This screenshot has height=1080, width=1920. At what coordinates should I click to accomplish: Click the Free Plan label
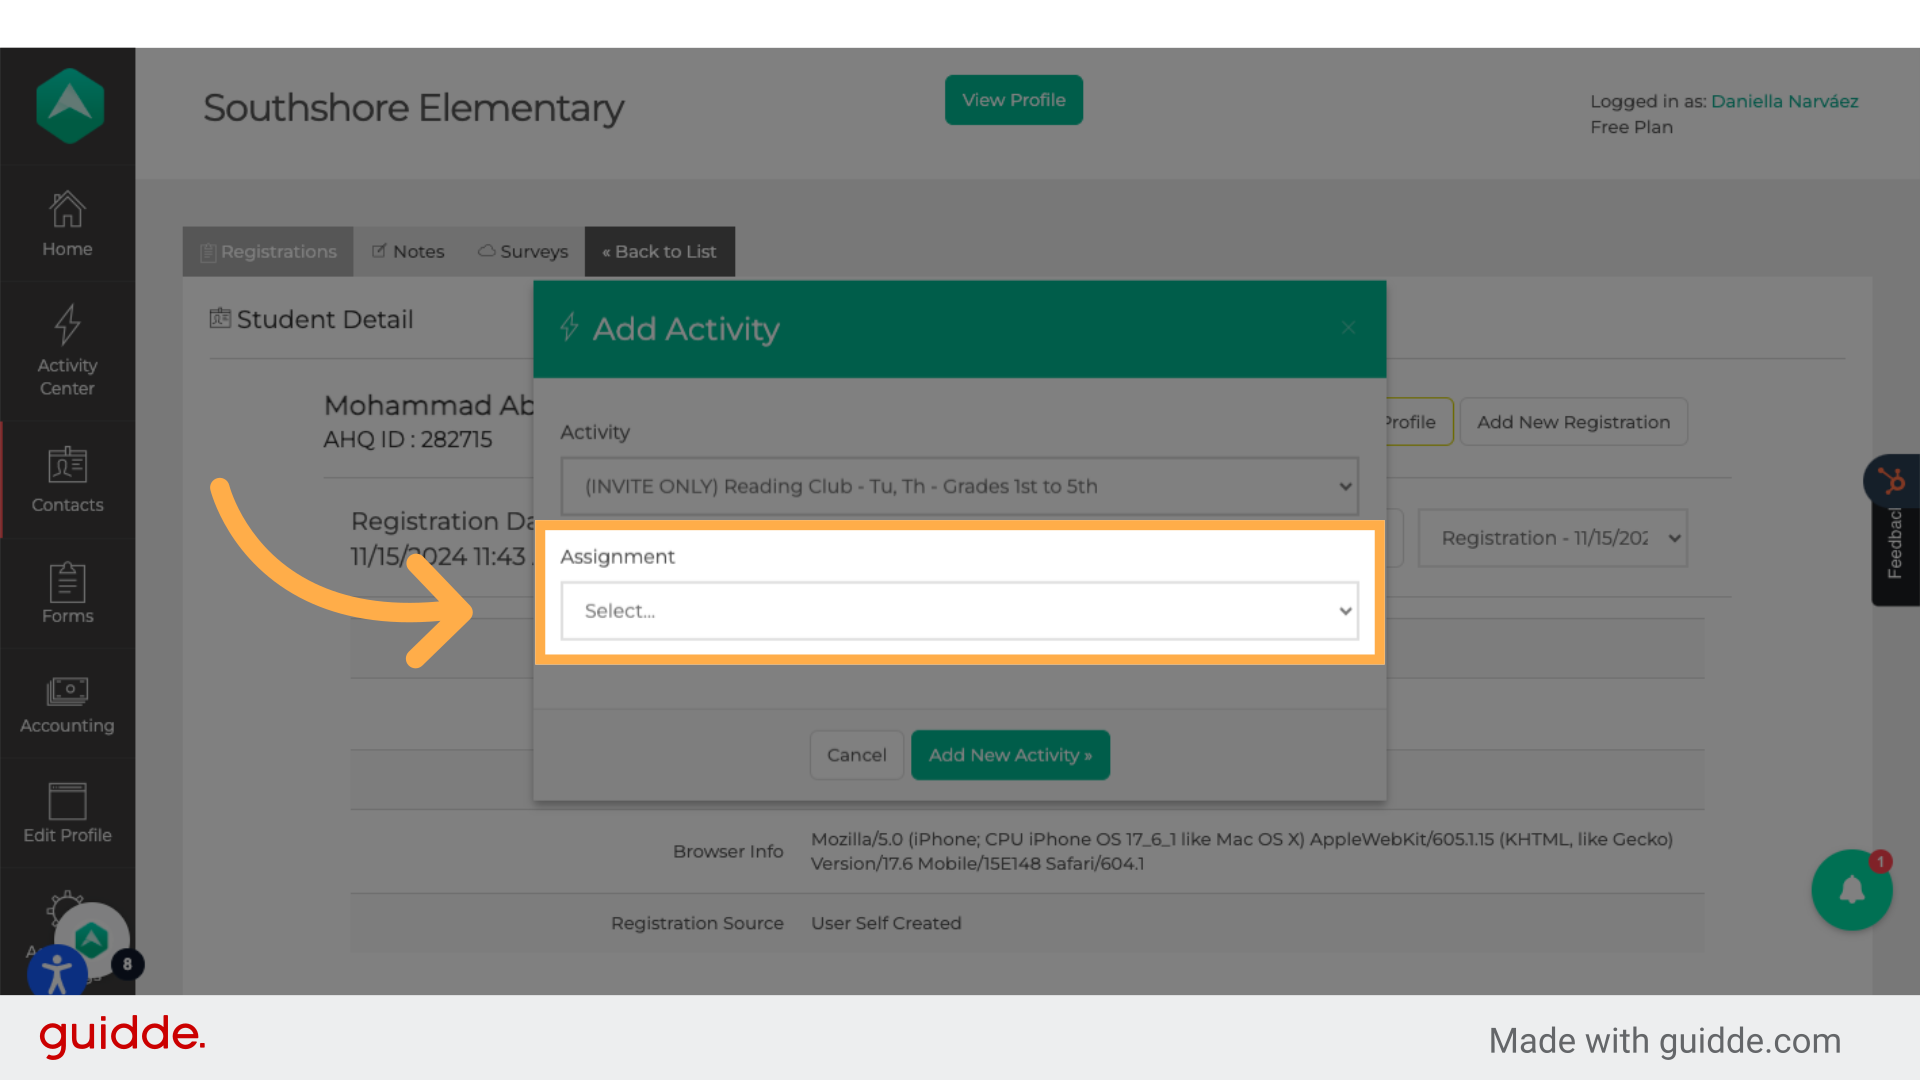1631,127
